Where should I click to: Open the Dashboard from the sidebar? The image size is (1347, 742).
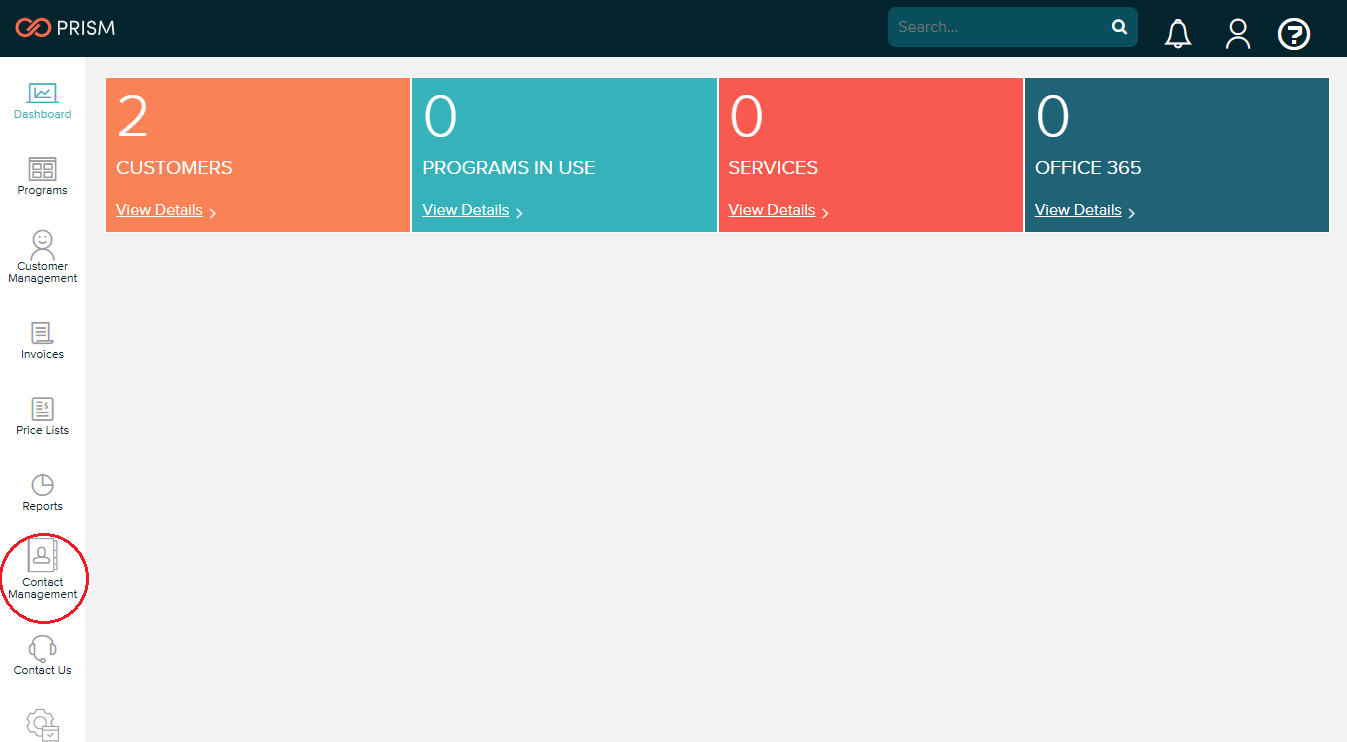tap(42, 100)
